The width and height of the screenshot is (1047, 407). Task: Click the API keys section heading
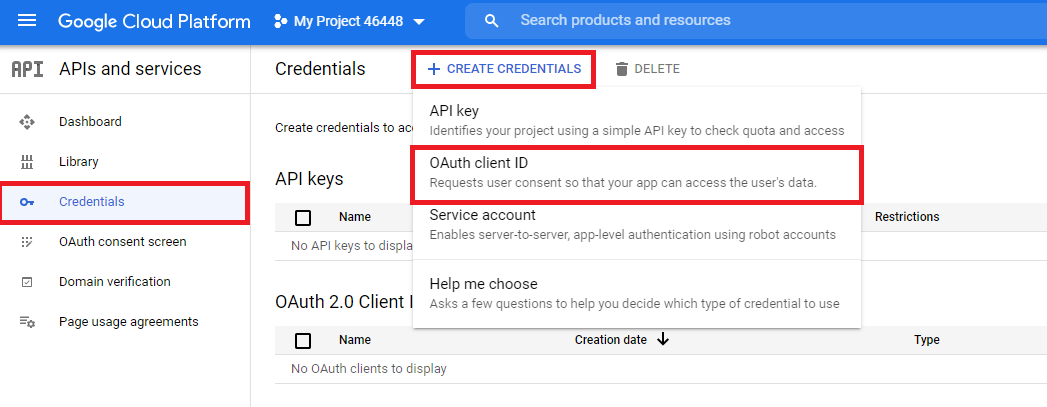[x=309, y=179]
